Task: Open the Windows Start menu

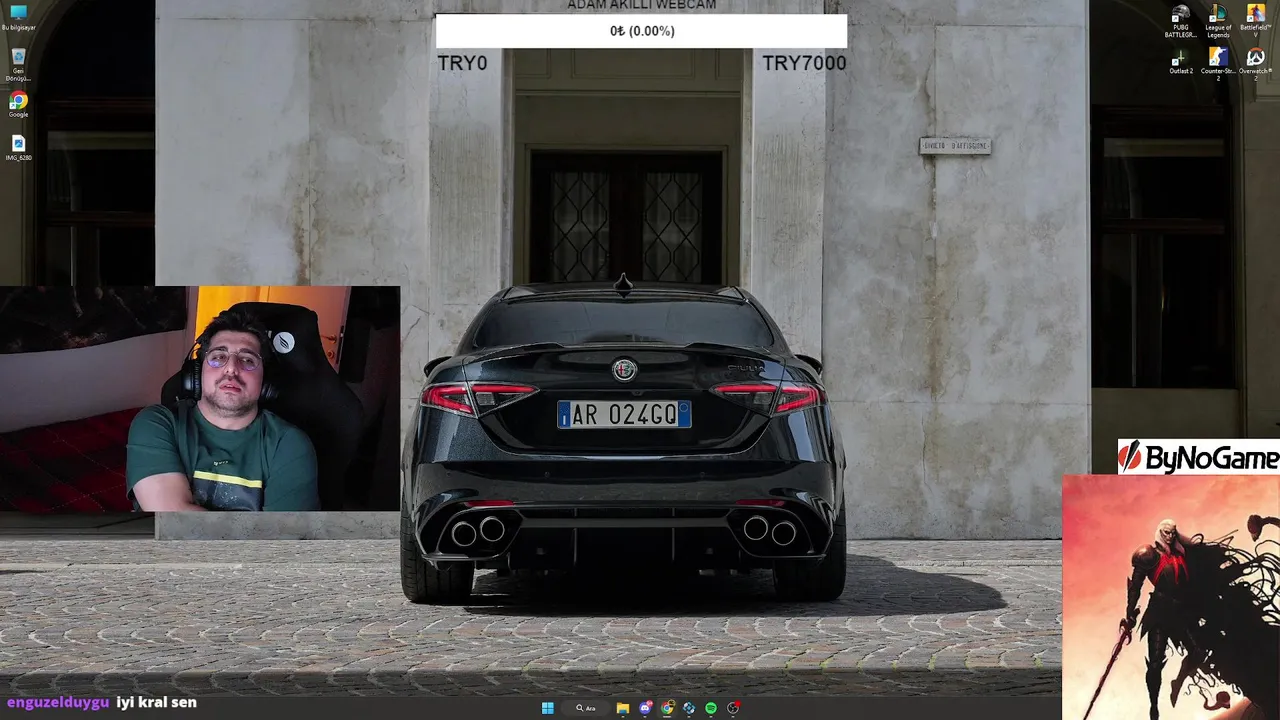Action: (x=547, y=708)
